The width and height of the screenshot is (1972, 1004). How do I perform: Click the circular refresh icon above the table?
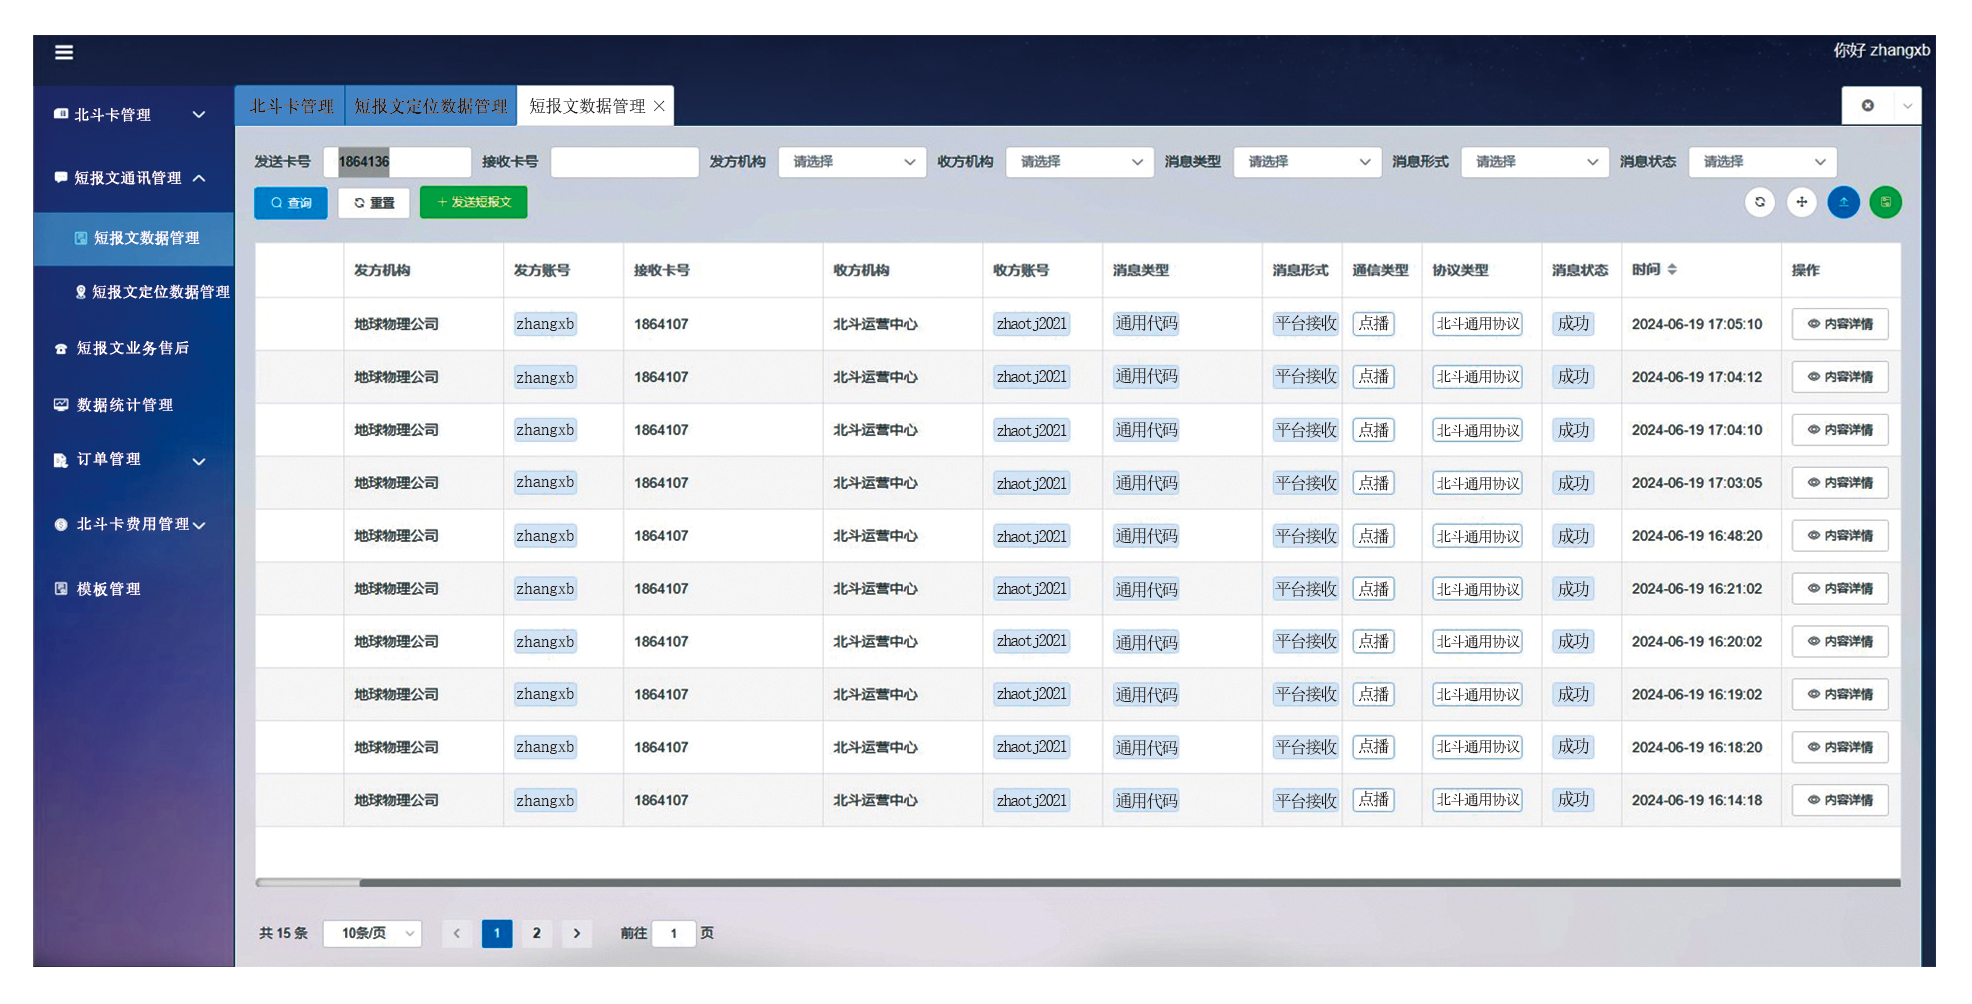click(1759, 202)
